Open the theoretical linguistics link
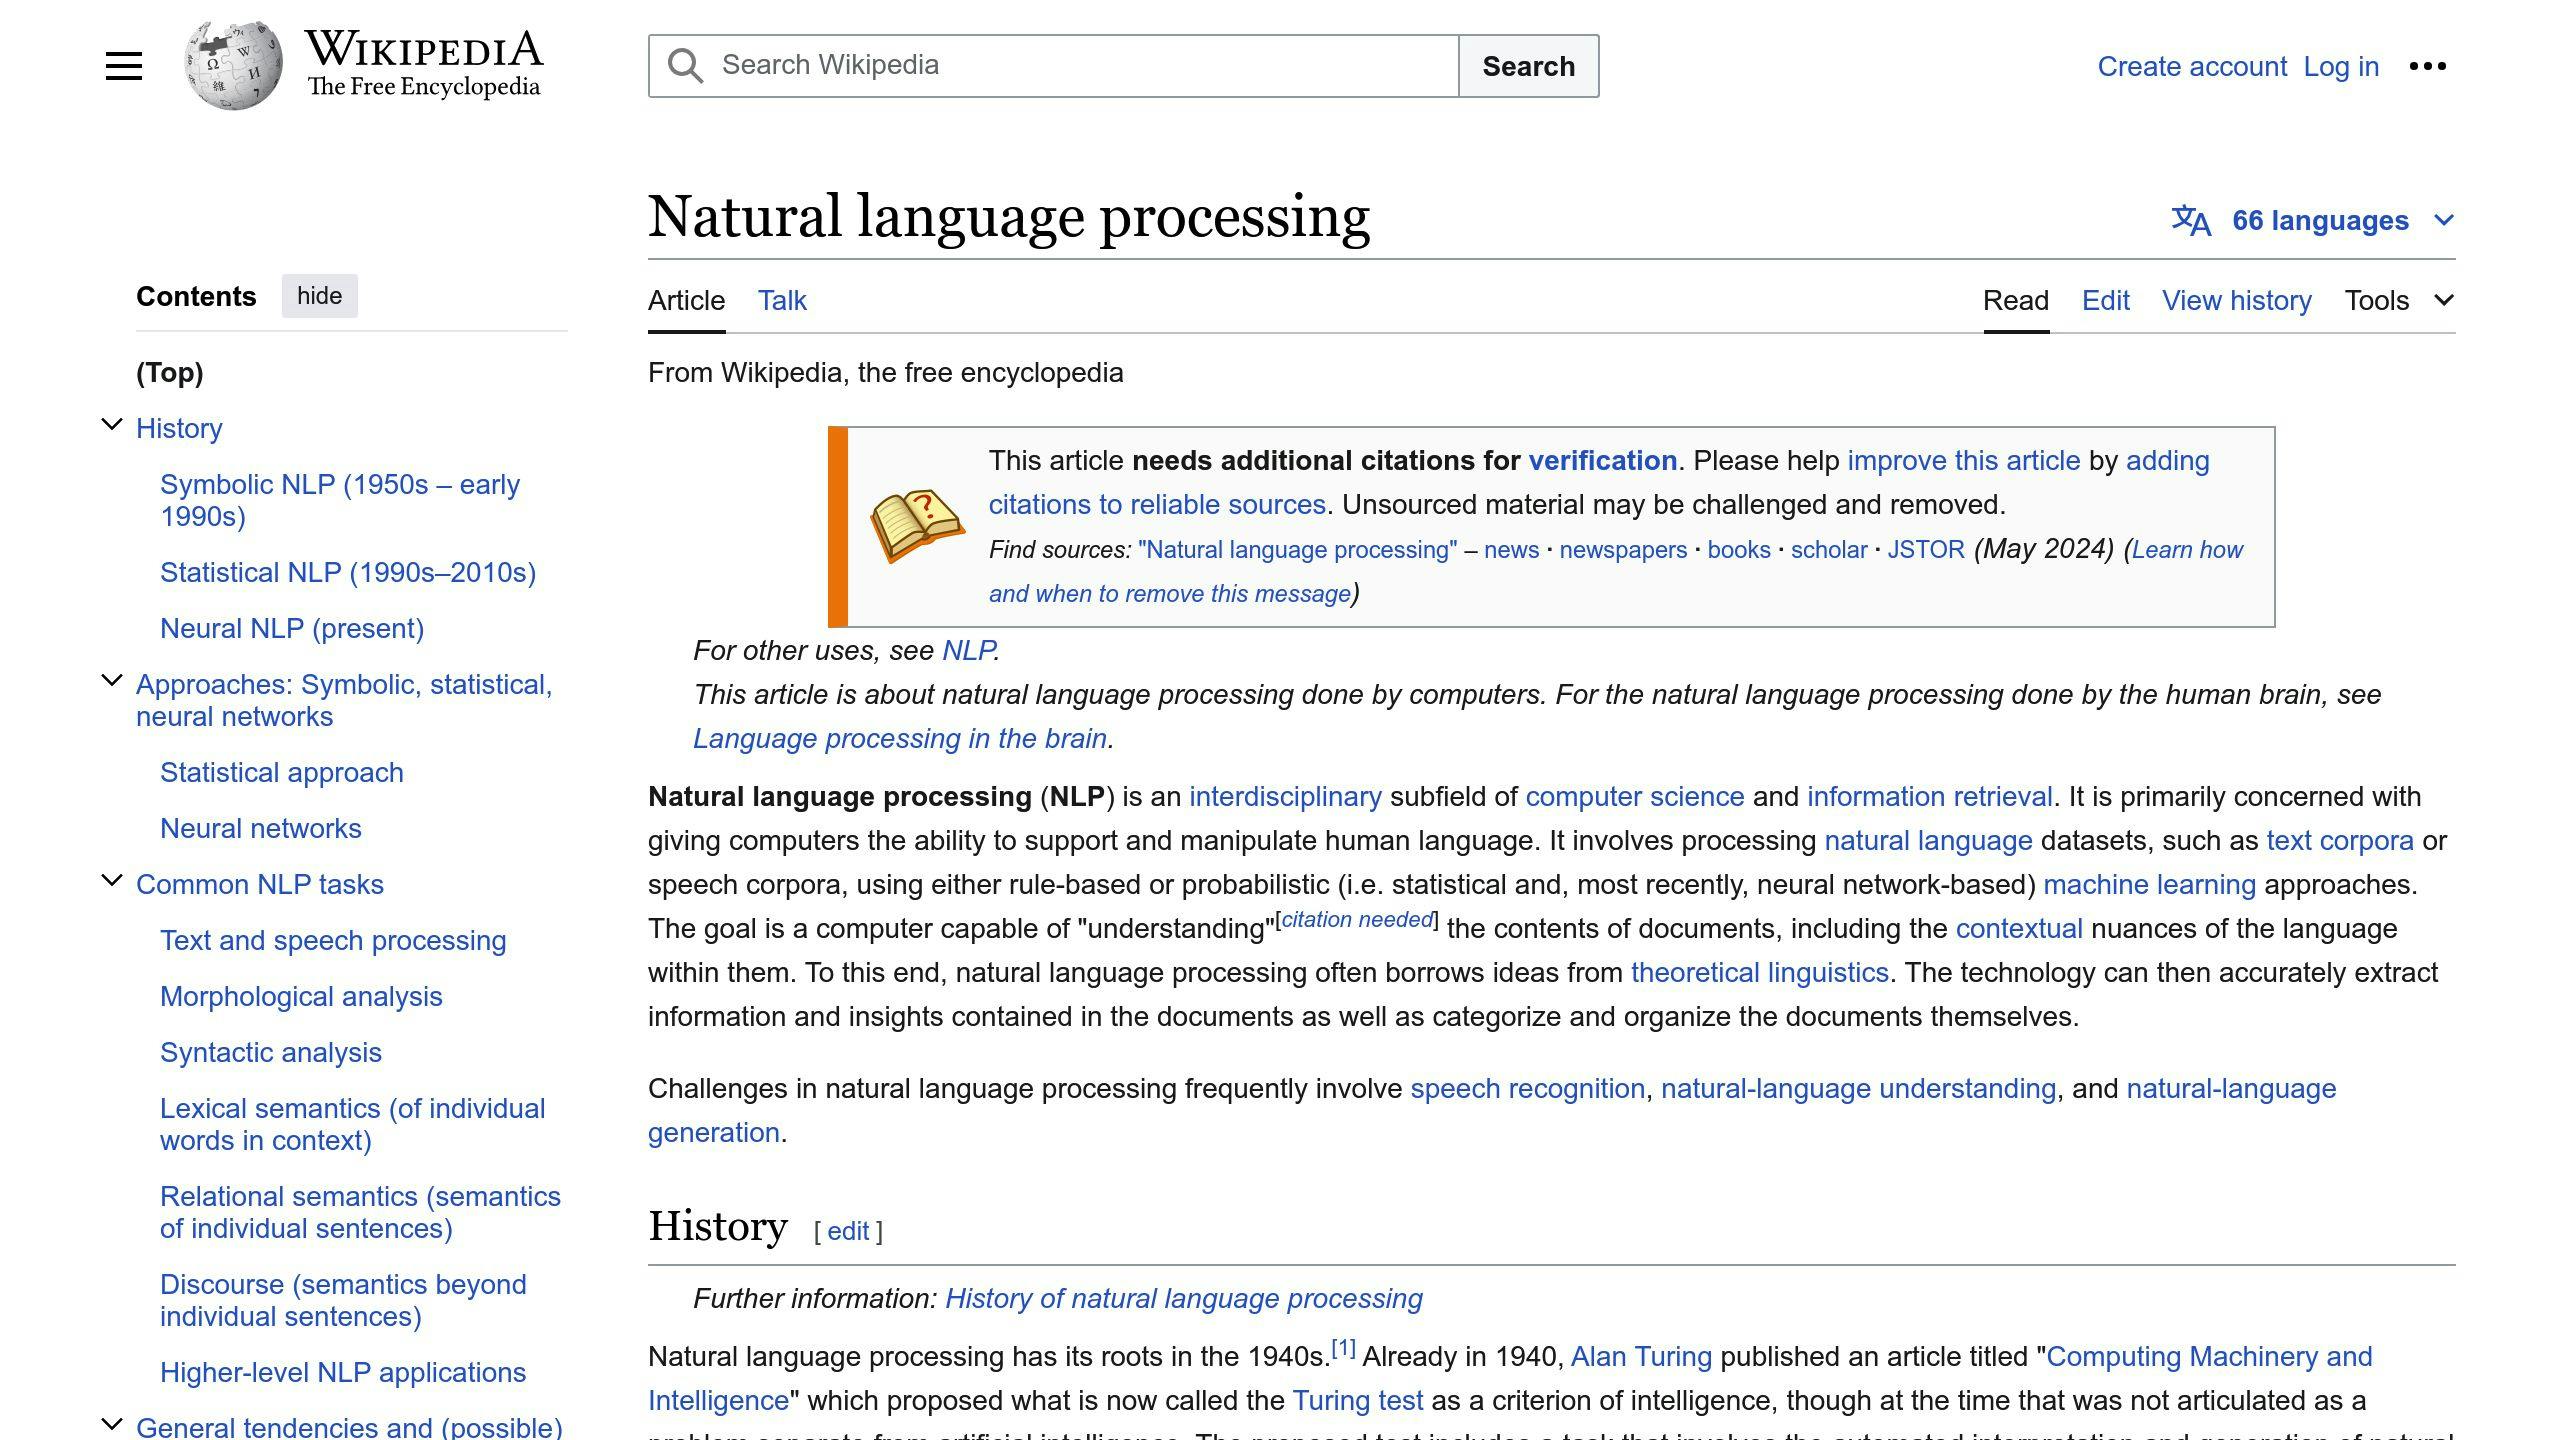Viewport: 2560px width, 1440px height. [1760, 972]
